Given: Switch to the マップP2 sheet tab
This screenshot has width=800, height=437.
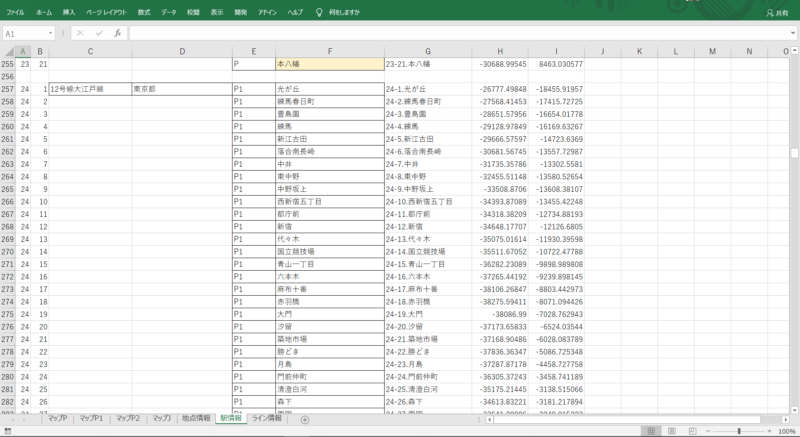Looking at the screenshot, I should point(128,419).
